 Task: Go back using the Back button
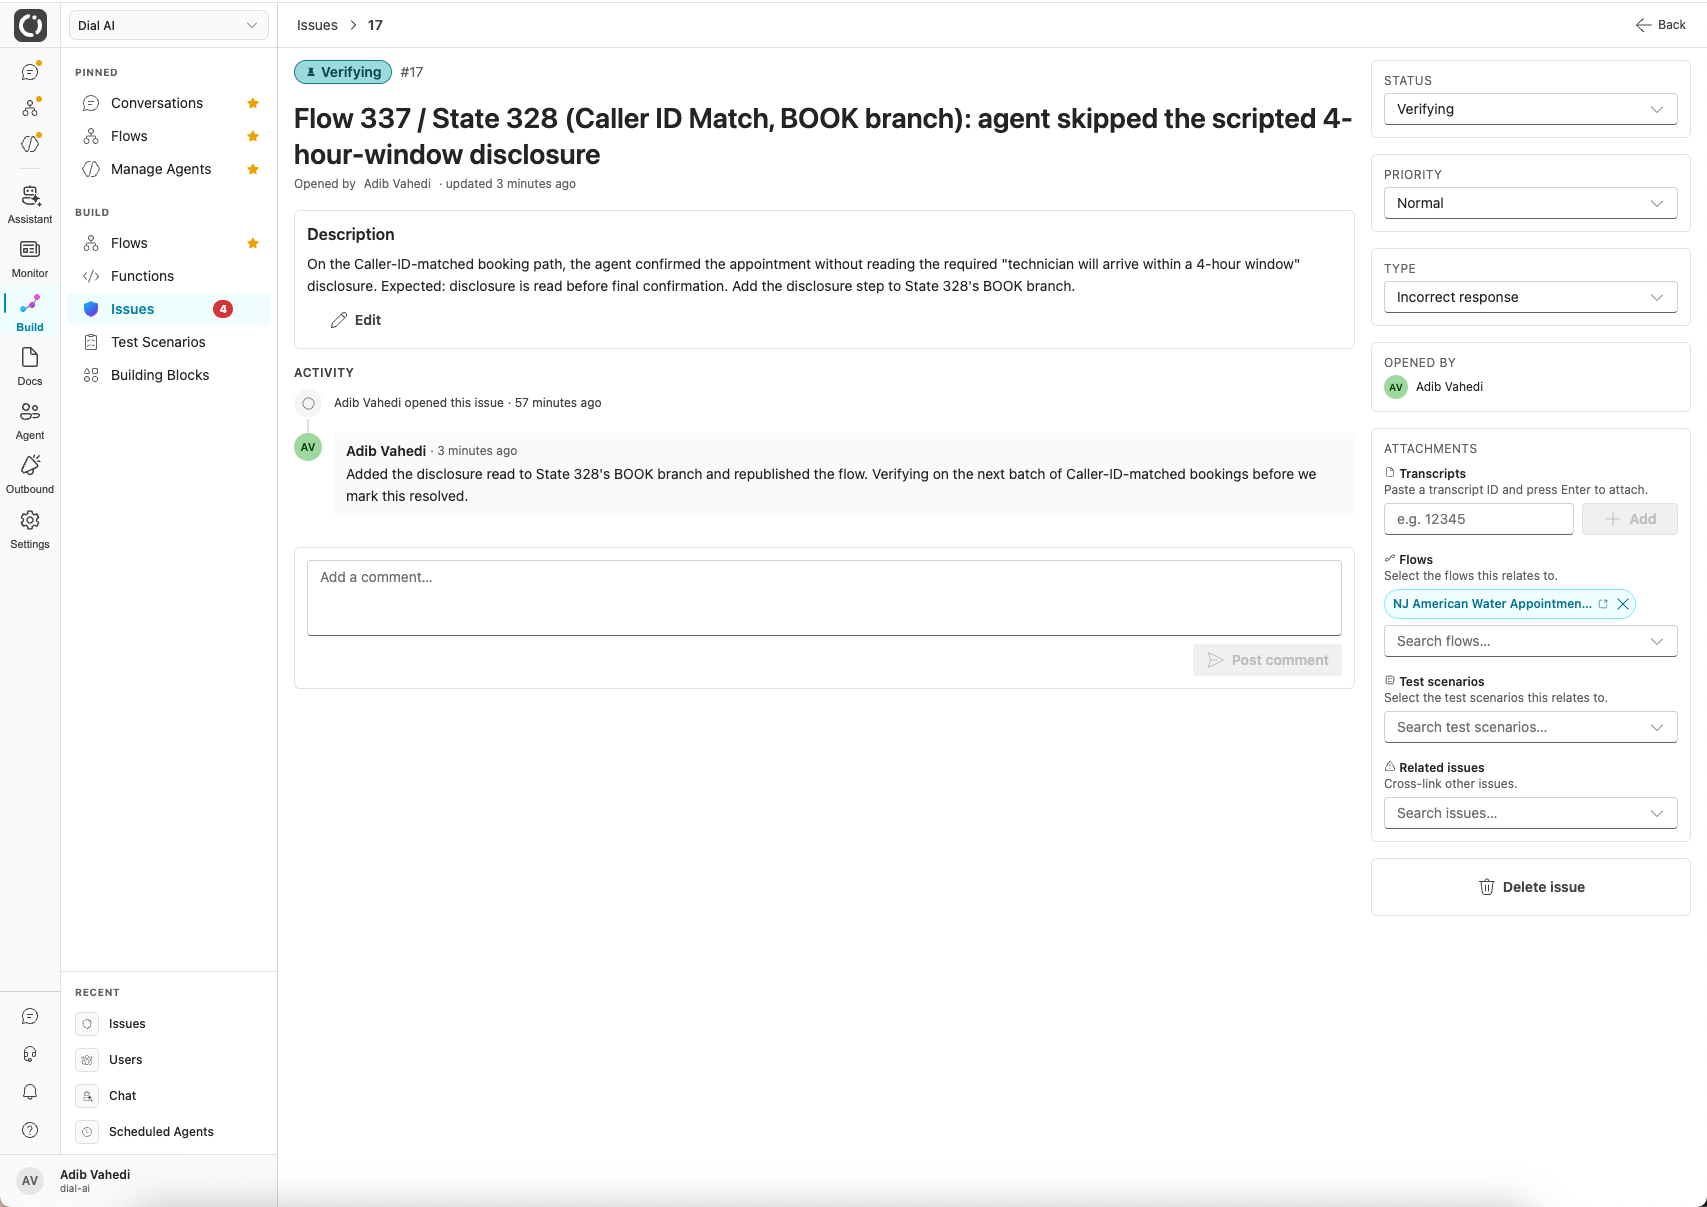(x=1661, y=25)
